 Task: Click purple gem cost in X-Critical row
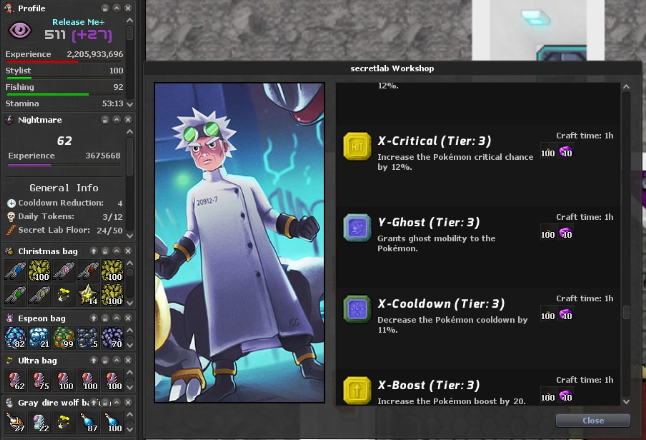566,152
